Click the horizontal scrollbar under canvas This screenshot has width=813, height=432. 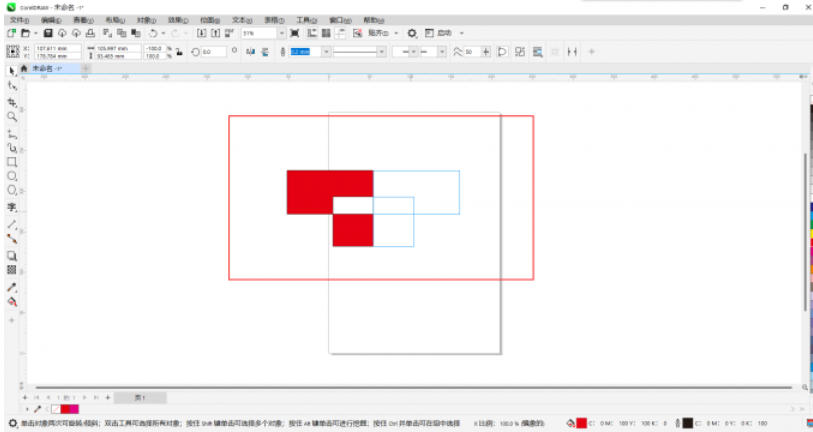[x=413, y=387]
